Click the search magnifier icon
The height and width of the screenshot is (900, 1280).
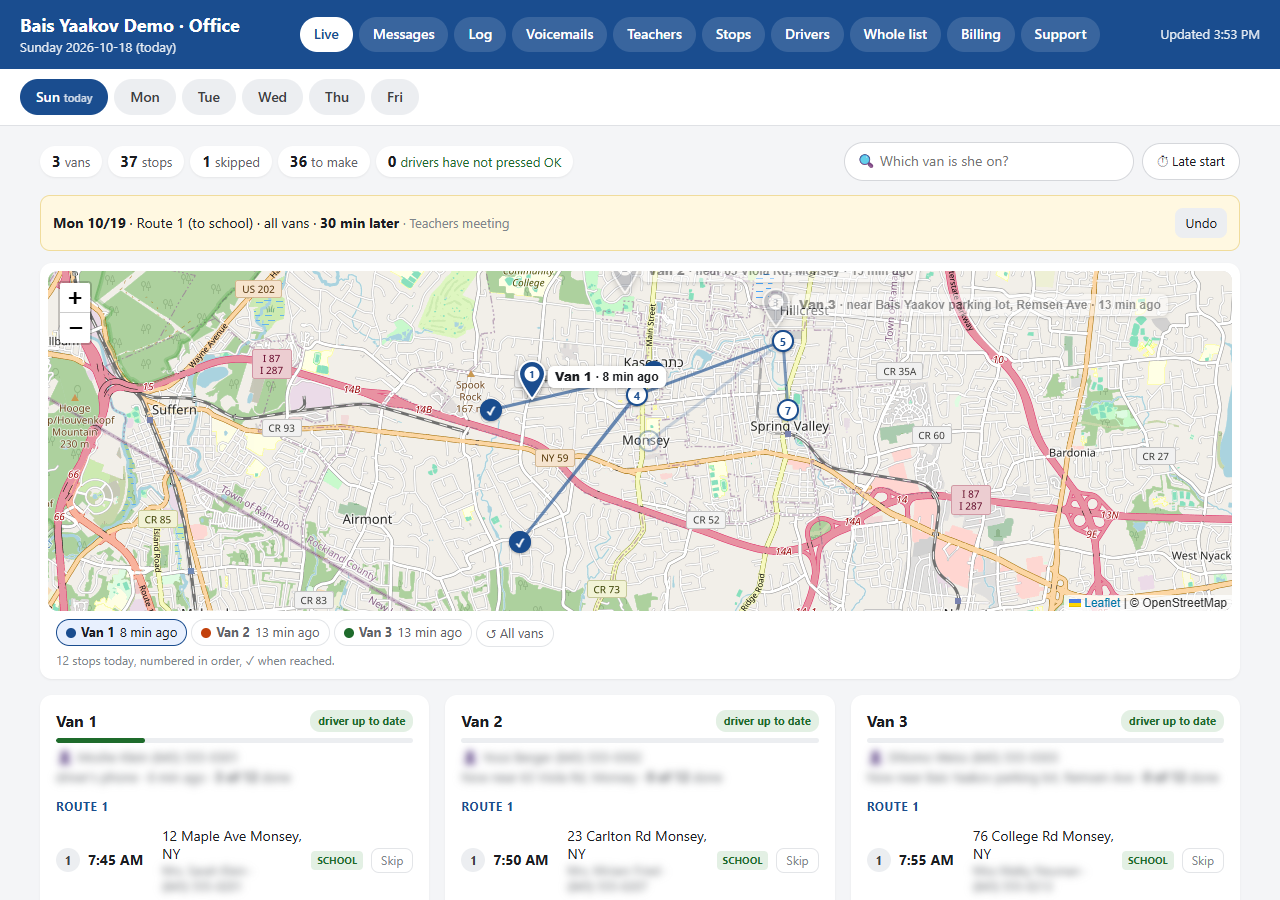(866, 161)
